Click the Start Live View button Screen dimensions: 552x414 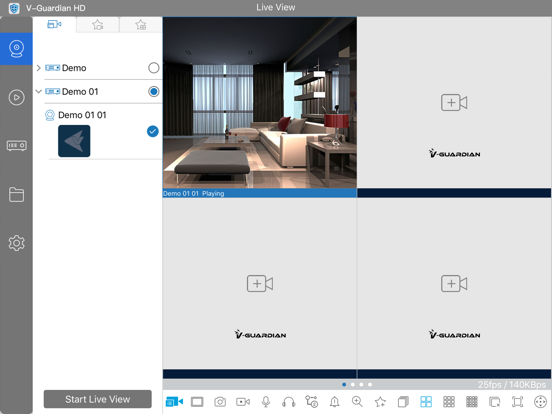pyautogui.click(x=98, y=399)
